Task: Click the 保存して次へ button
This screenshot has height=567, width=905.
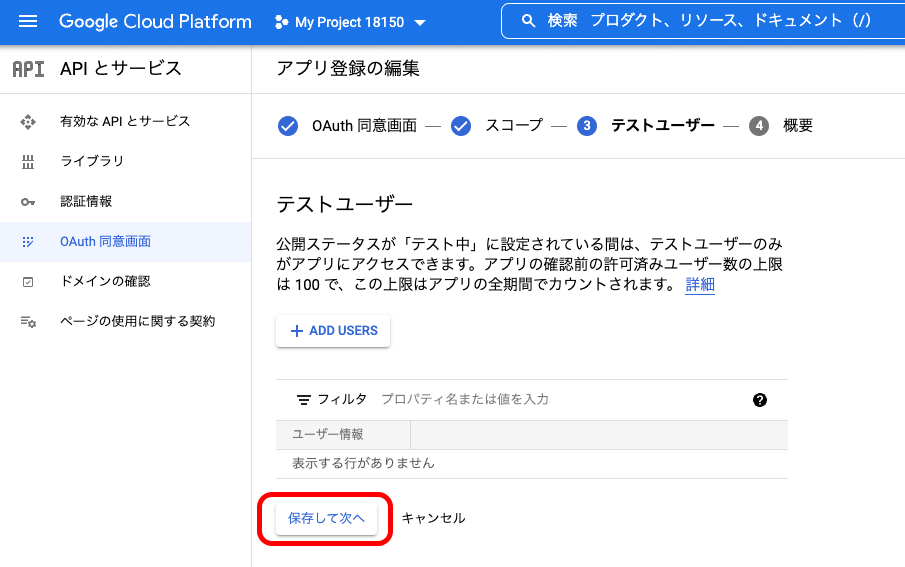Action: [x=326, y=518]
